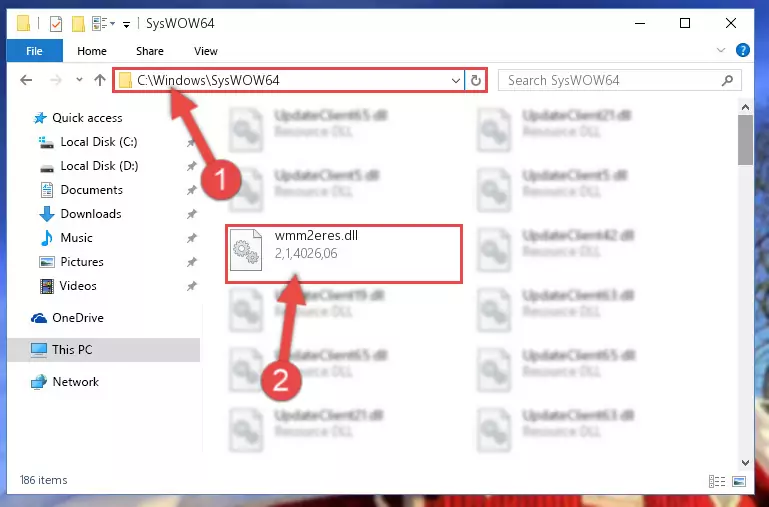769x507 pixels.
Task: Go forward using the forward arrow
Action: point(56,80)
